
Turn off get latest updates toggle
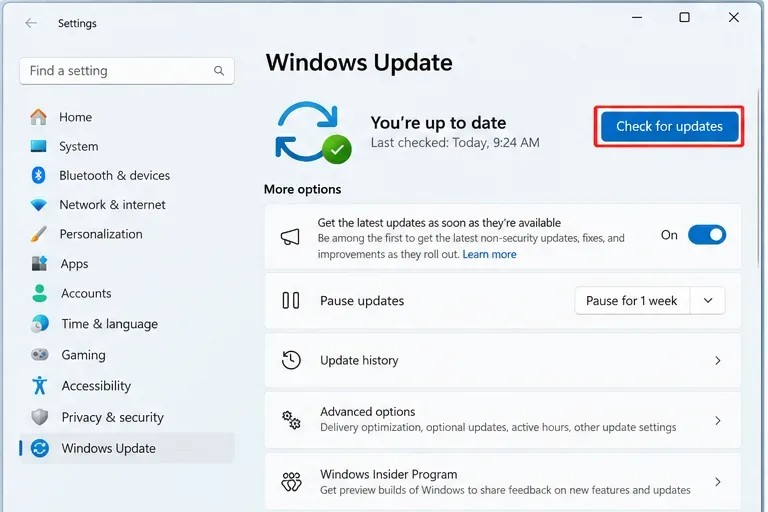(x=707, y=235)
